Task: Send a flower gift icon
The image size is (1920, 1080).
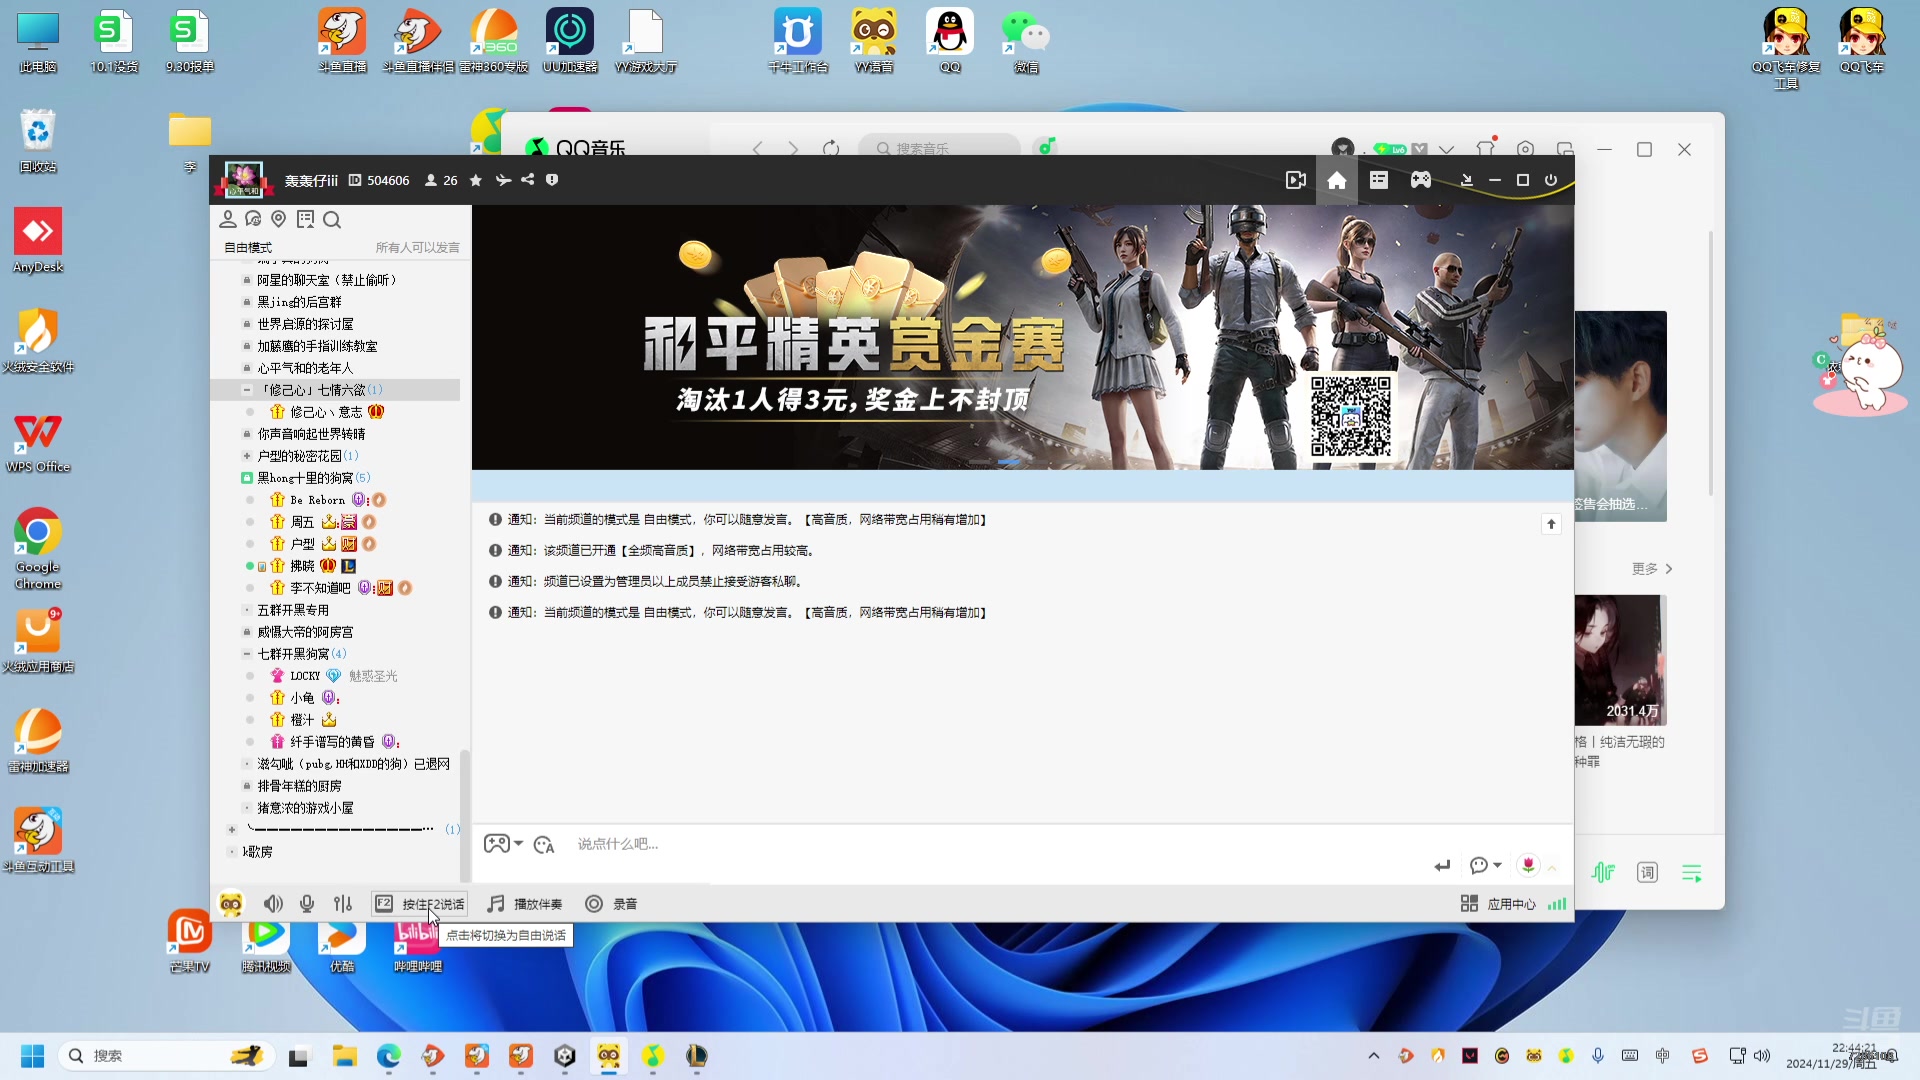Action: [1528, 865]
